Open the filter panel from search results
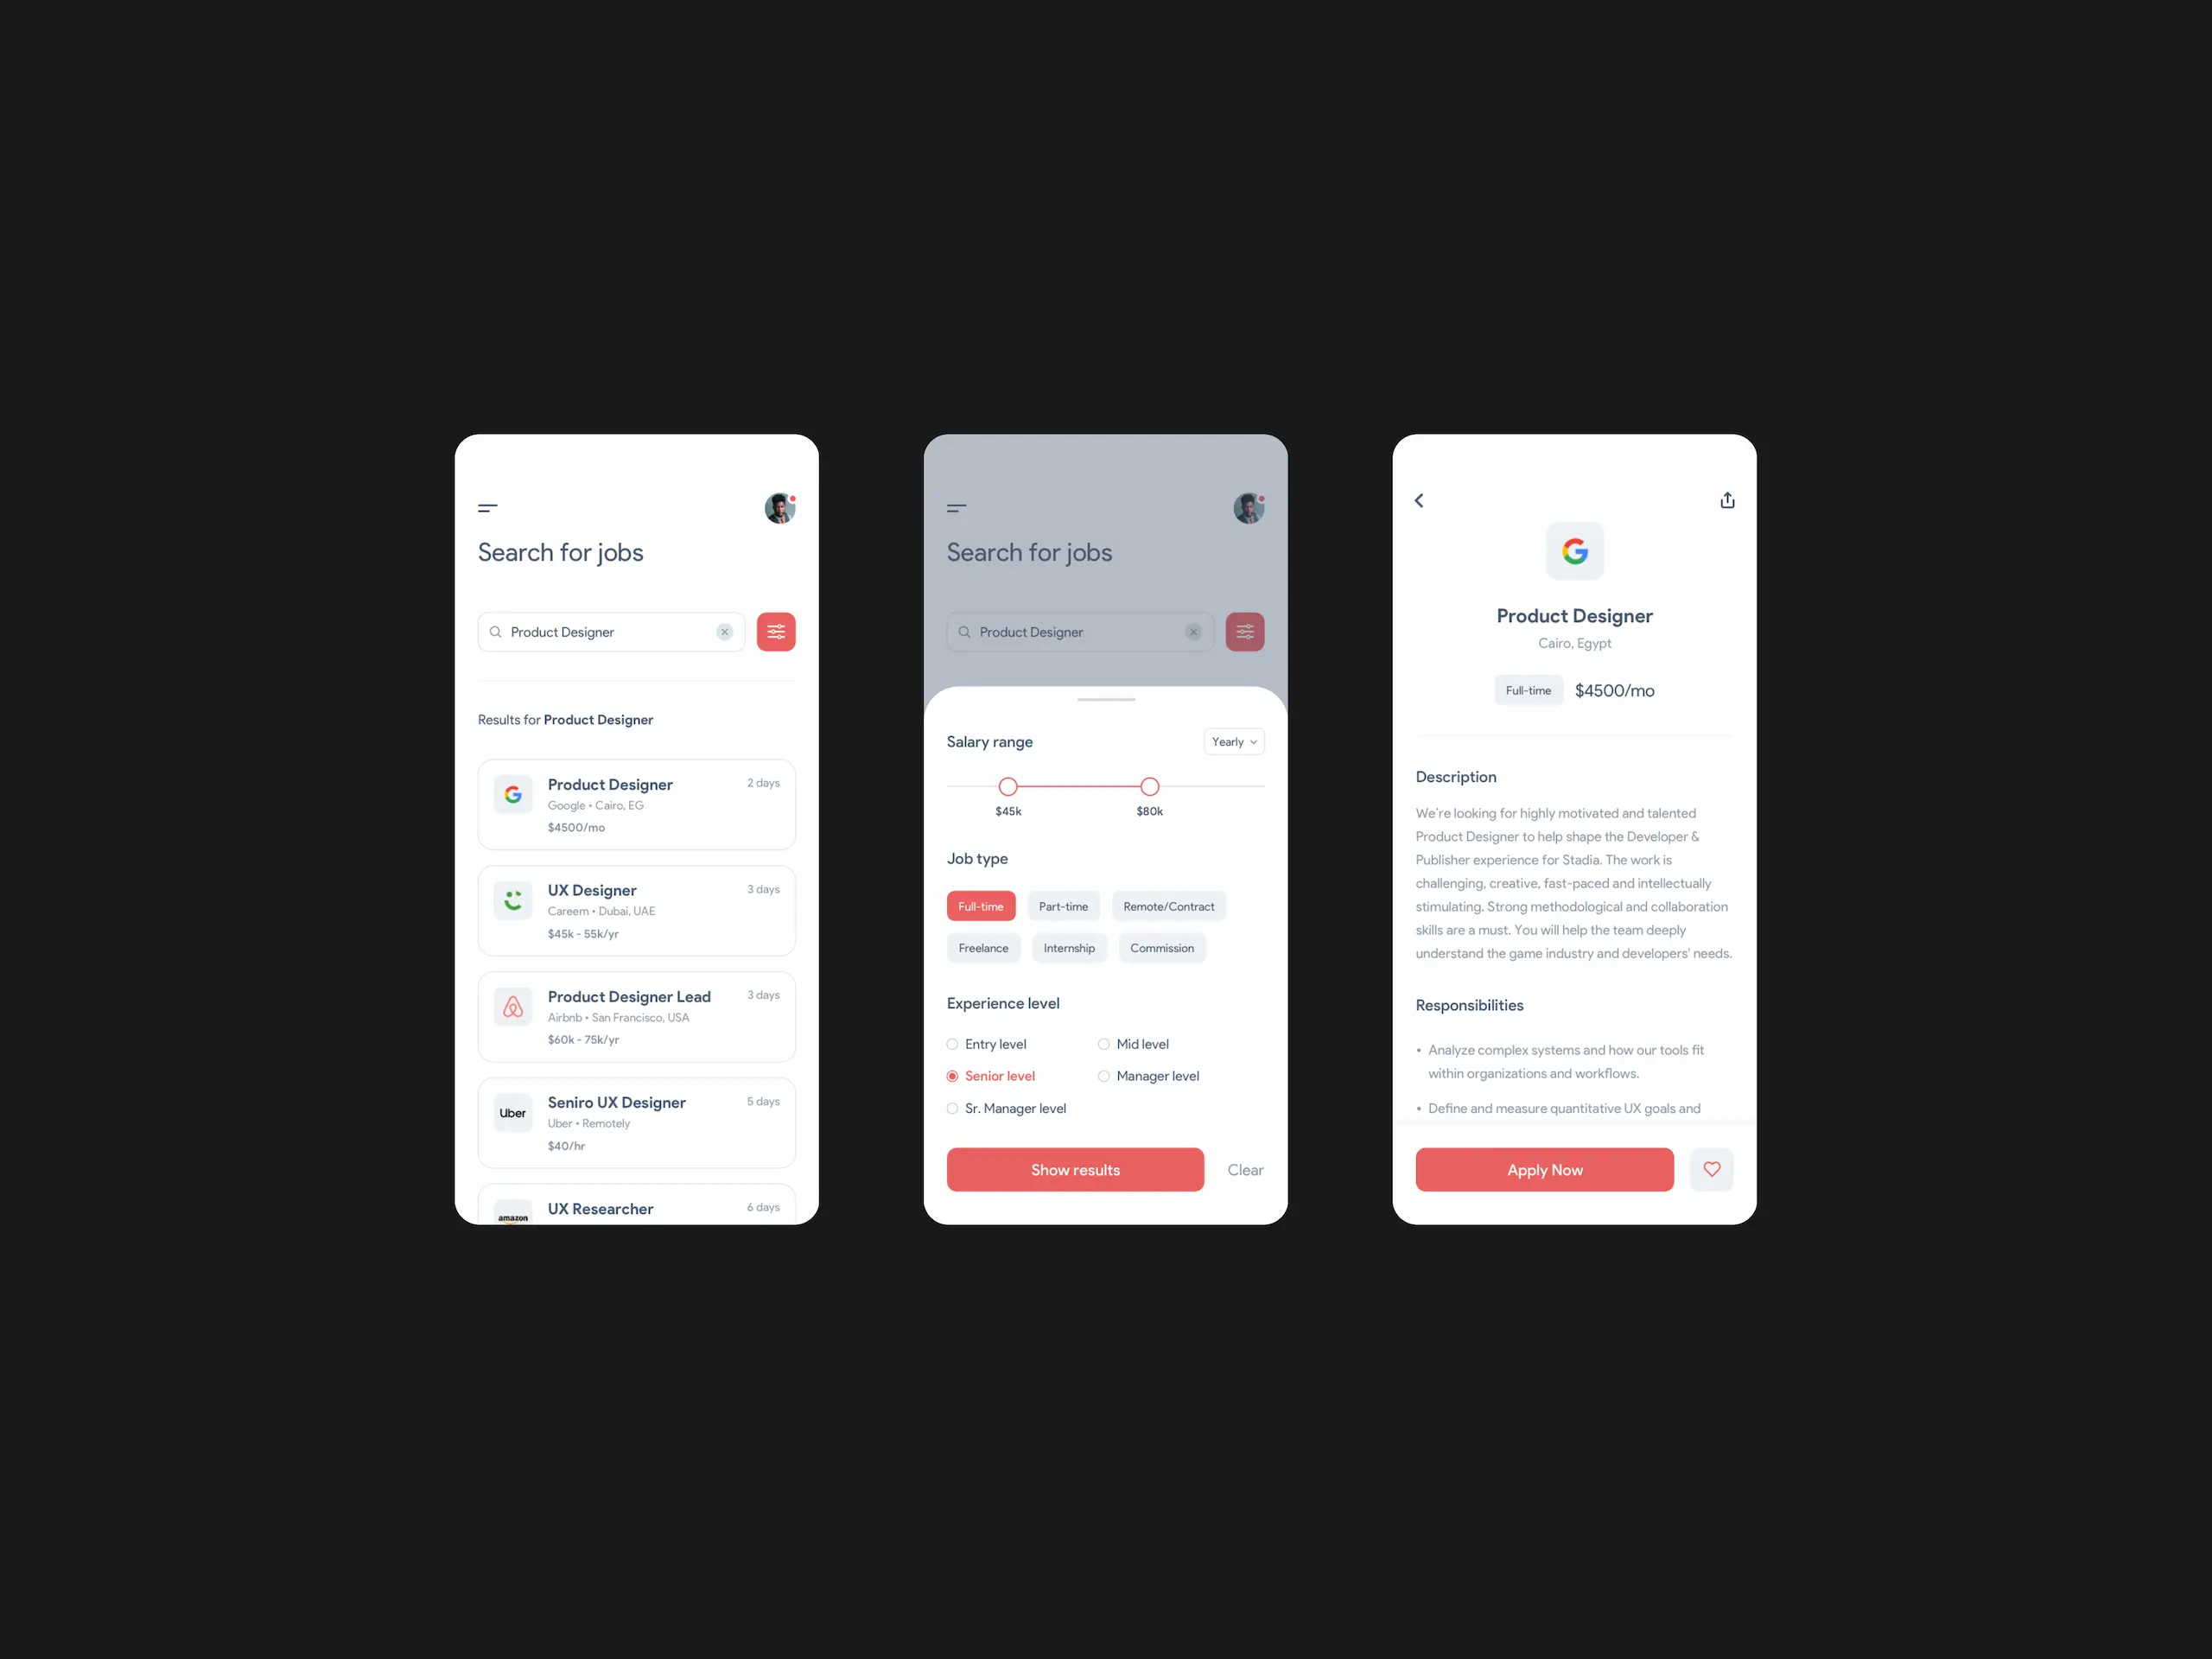 [777, 632]
